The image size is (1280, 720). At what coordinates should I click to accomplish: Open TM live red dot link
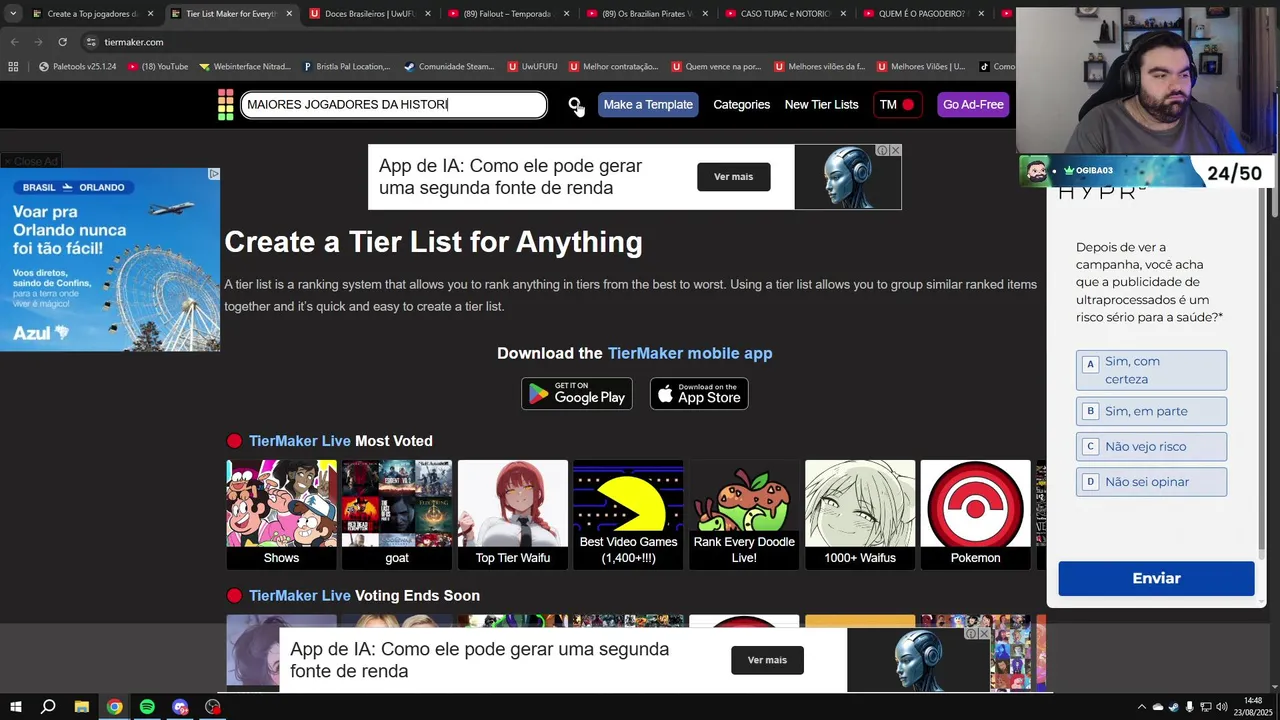coord(897,104)
